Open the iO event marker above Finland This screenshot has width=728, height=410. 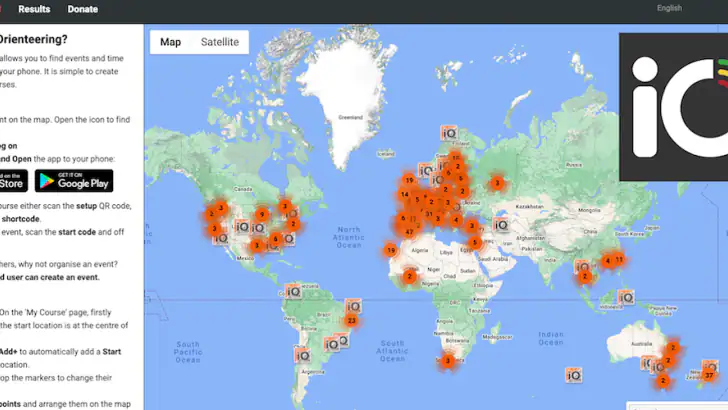point(449,134)
